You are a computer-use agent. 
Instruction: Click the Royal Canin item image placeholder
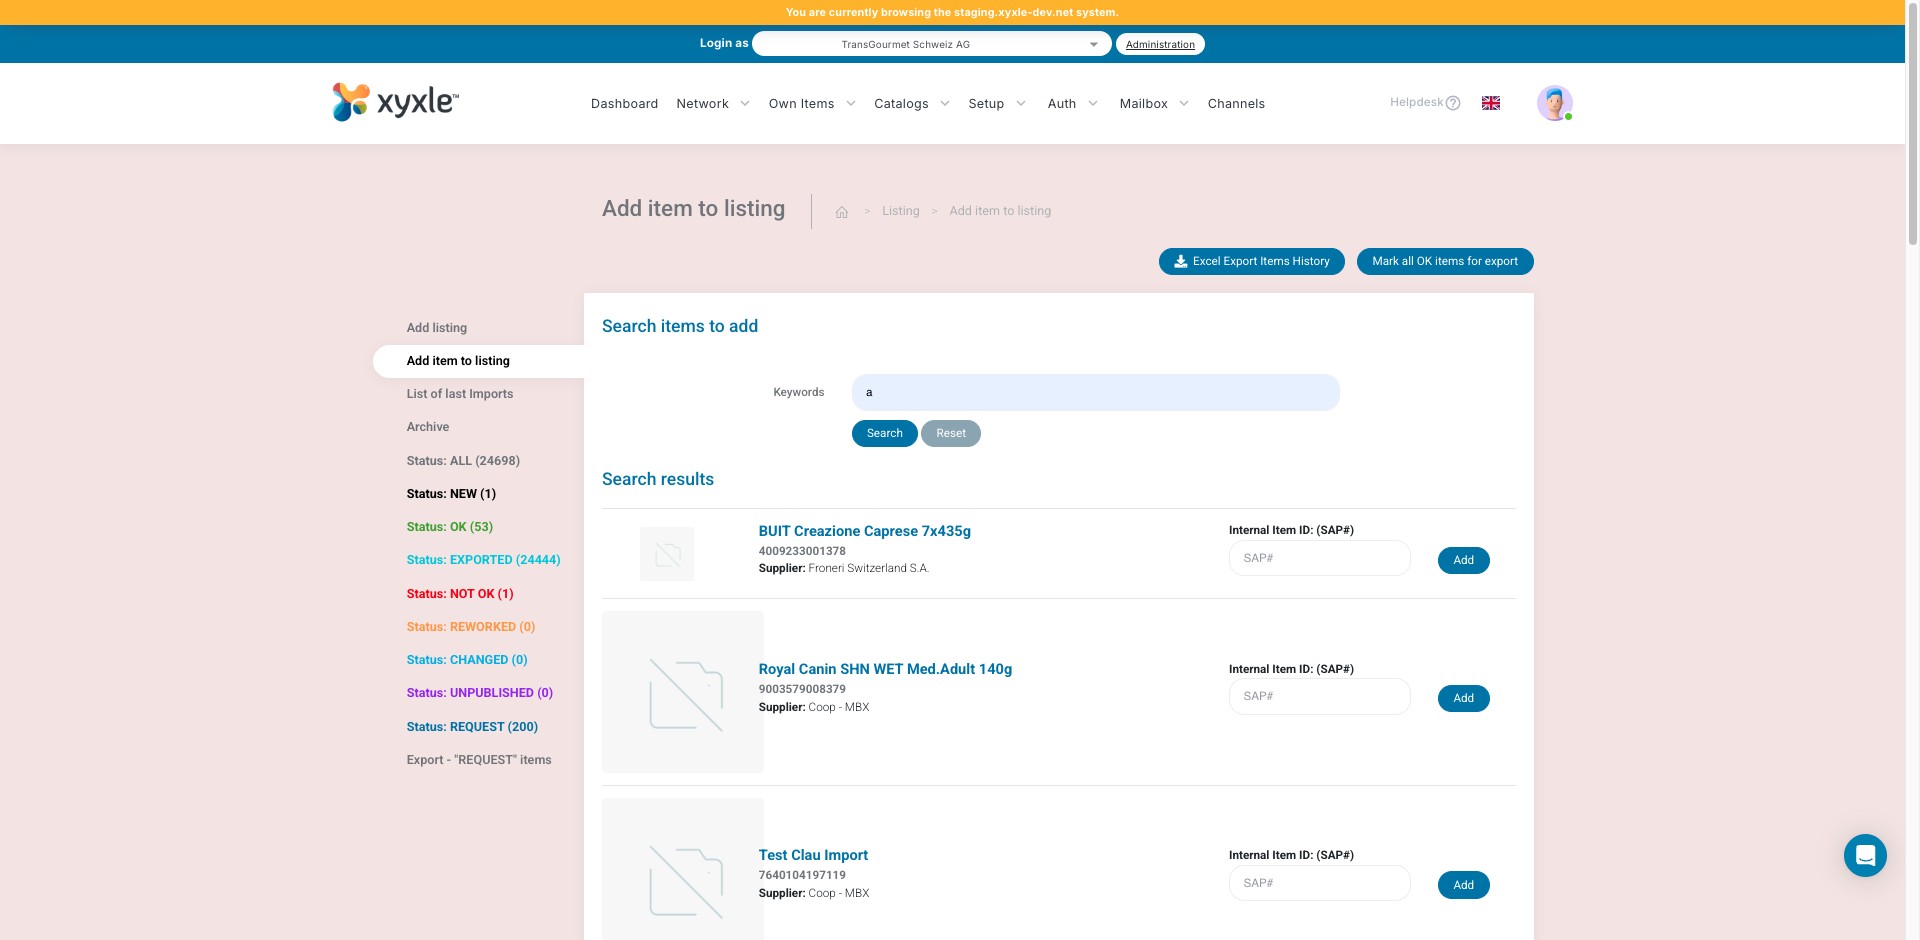coord(683,692)
